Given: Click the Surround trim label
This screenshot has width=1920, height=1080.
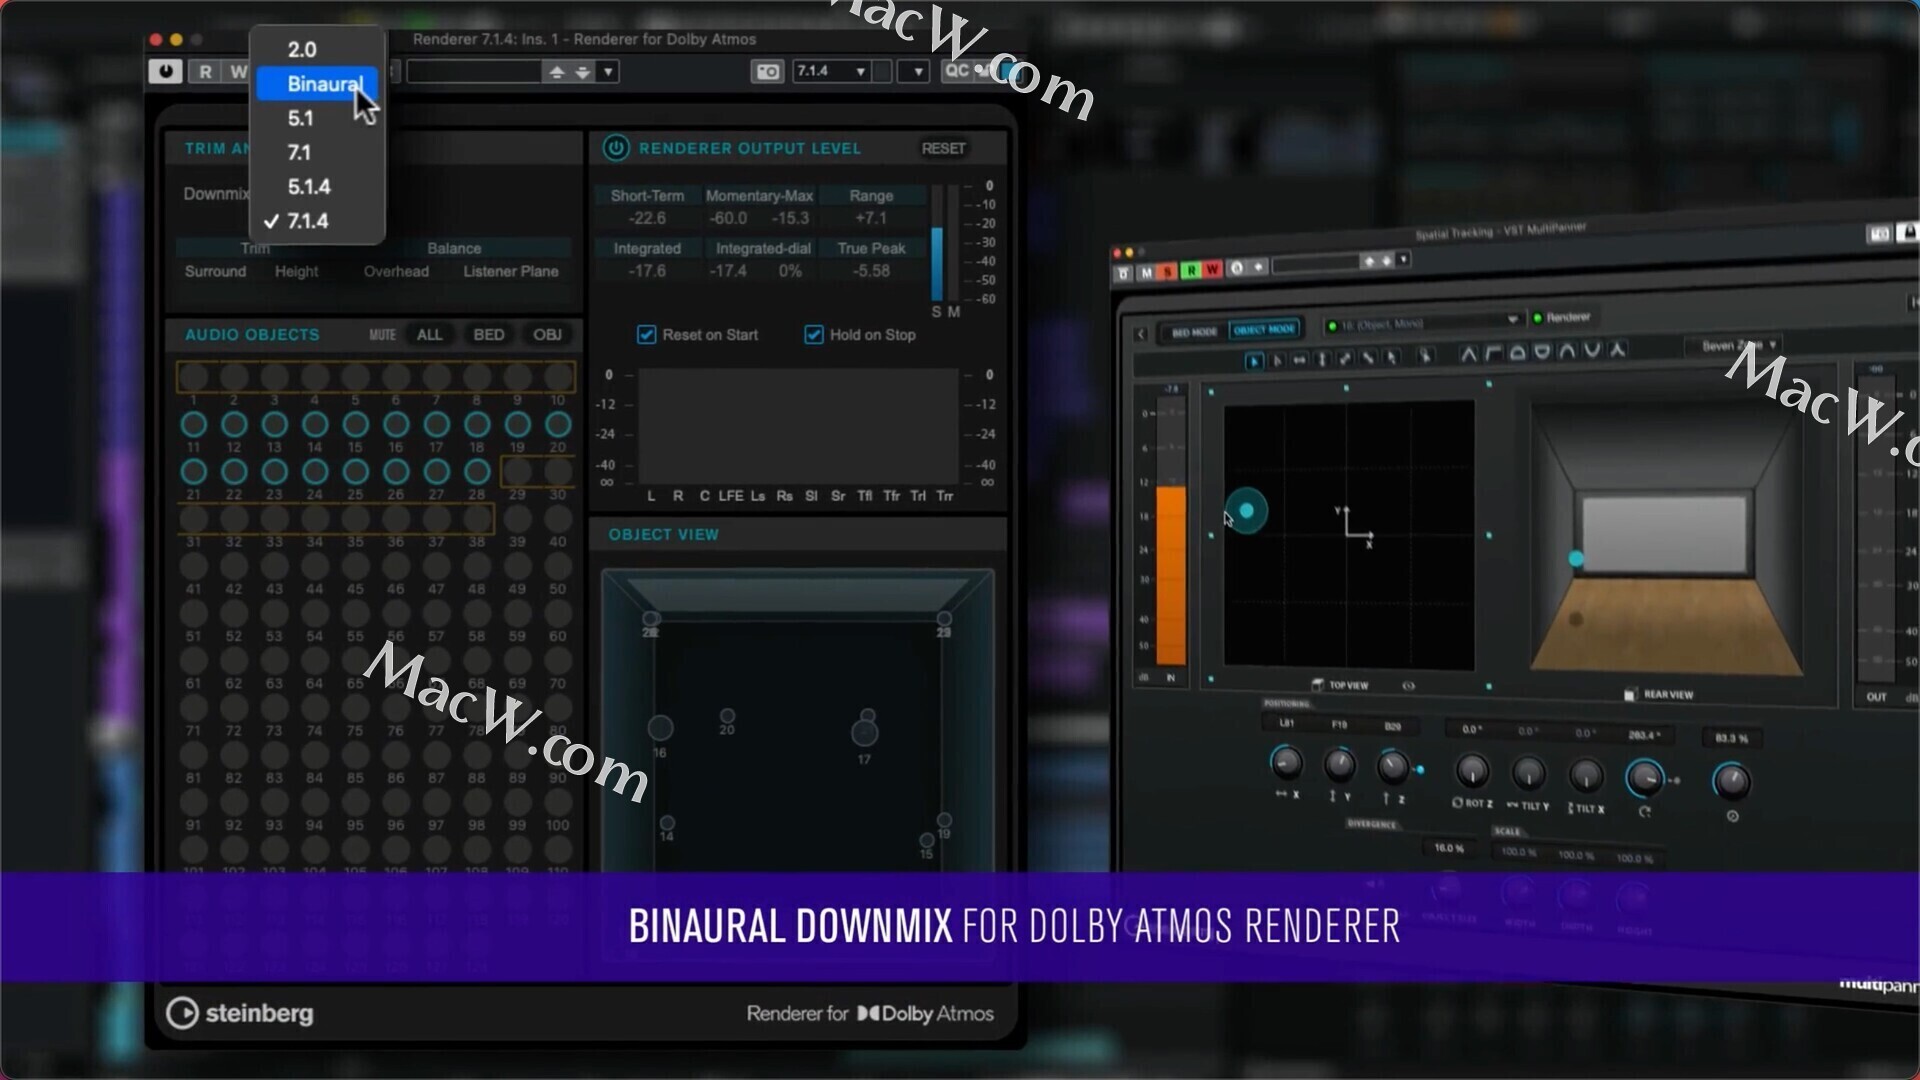Looking at the screenshot, I should coord(215,271).
